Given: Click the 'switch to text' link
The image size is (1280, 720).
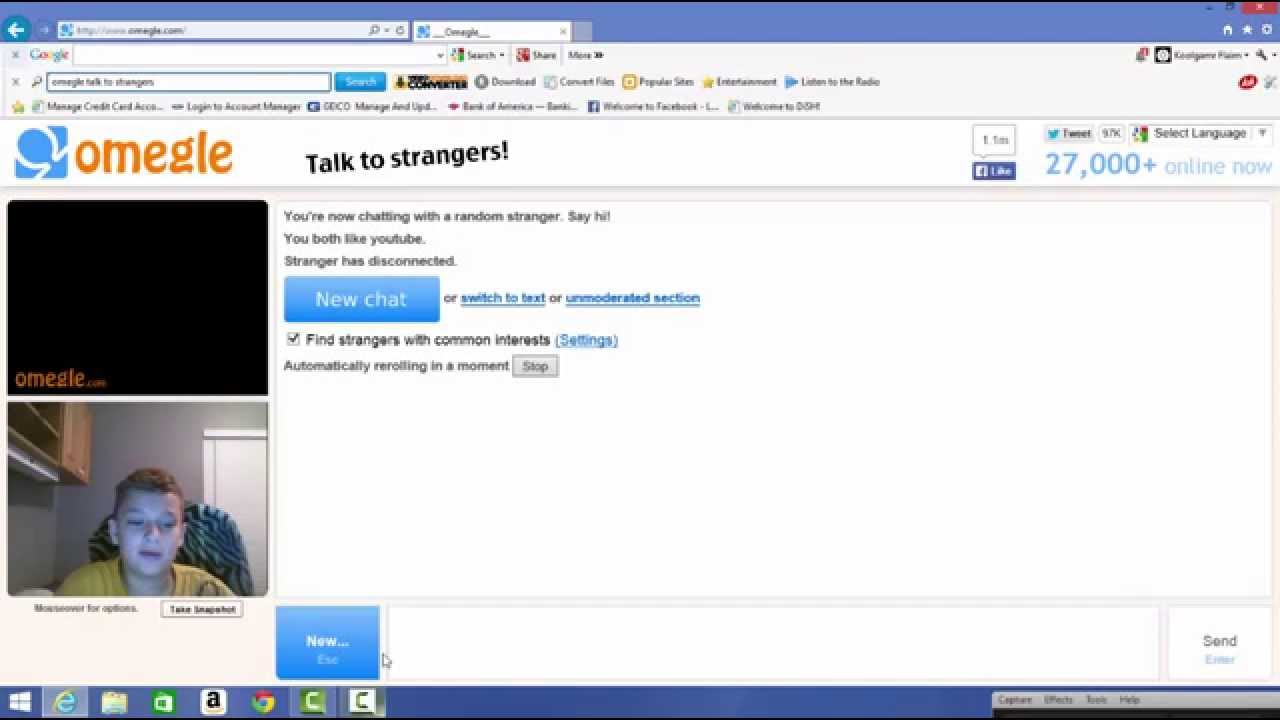Looking at the screenshot, I should pos(503,298).
